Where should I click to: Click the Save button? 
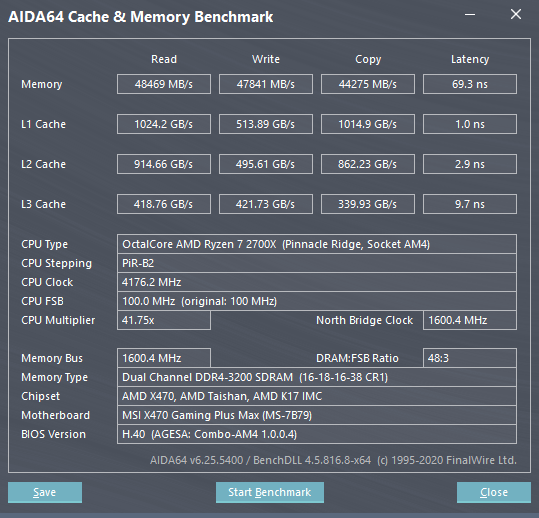(x=45, y=492)
